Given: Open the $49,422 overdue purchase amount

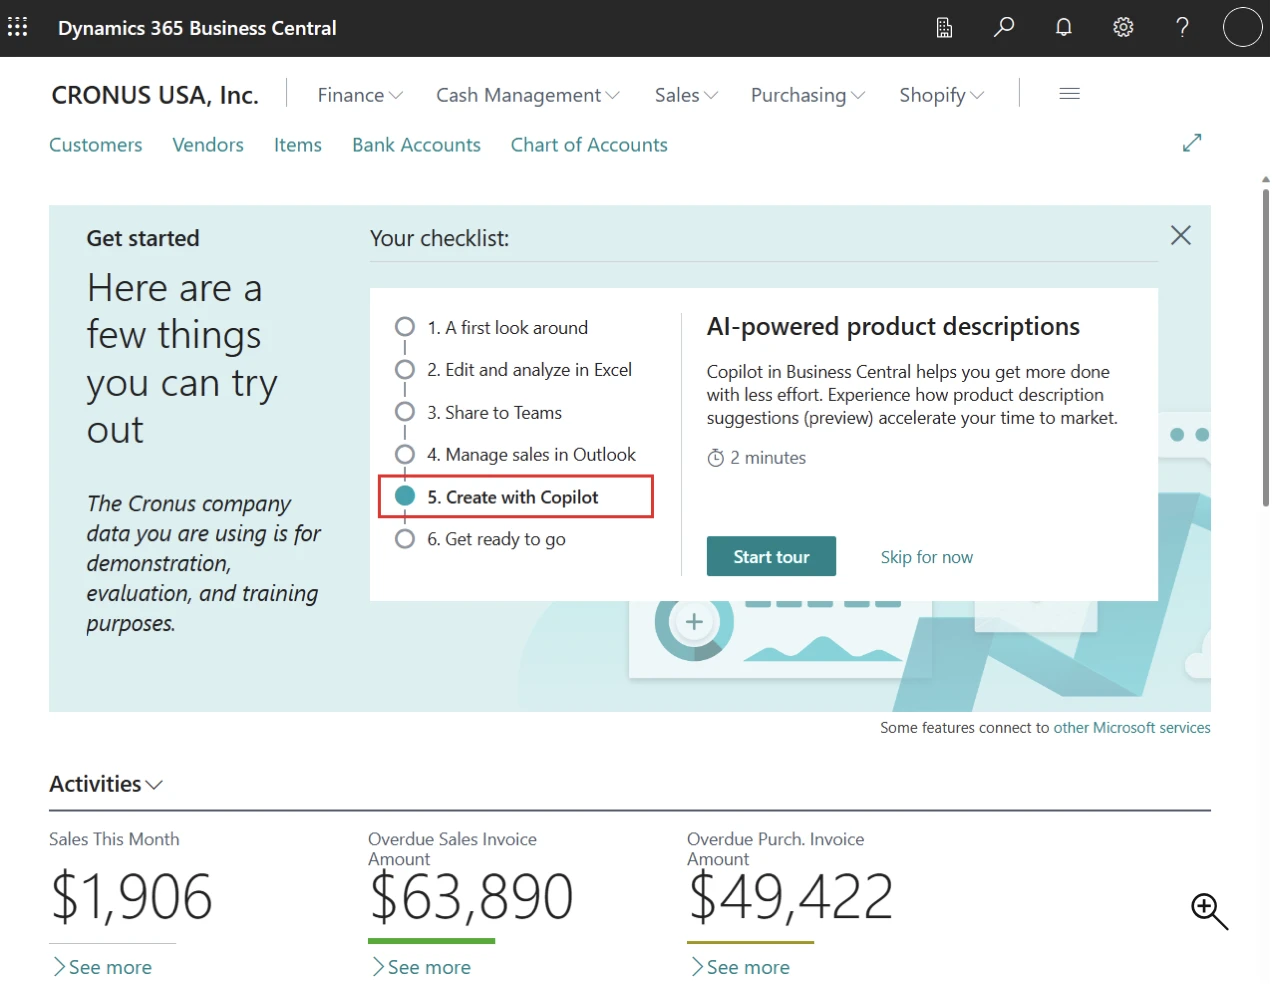Looking at the screenshot, I should (790, 896).
